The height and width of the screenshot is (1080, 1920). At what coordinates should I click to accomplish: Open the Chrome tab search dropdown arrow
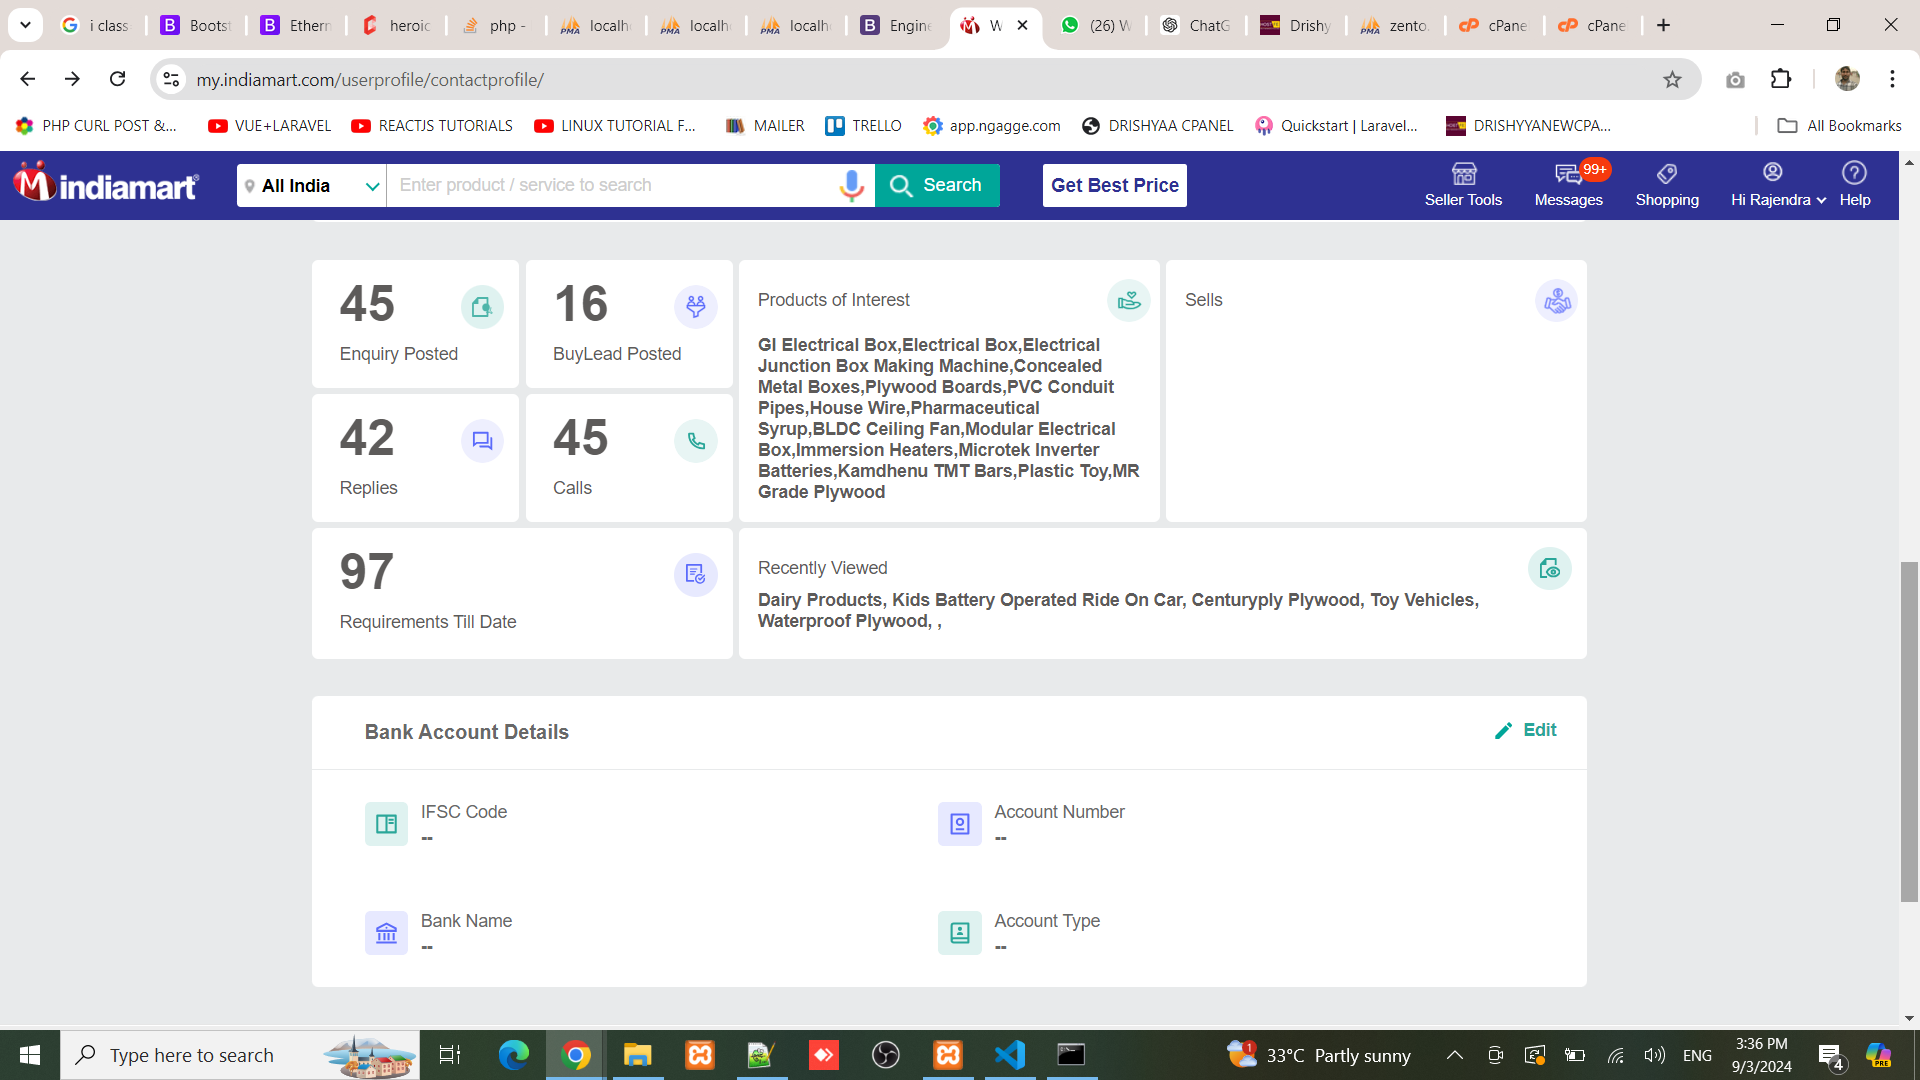(x=25, y=25)
